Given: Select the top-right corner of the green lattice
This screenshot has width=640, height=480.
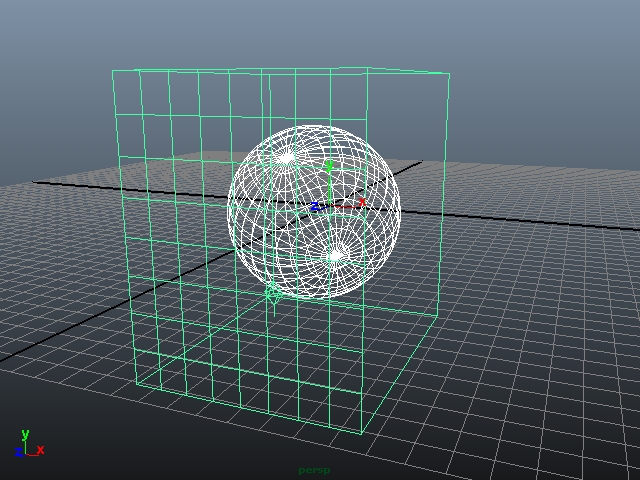Looking at the screenshot, I should click(448, 75).
